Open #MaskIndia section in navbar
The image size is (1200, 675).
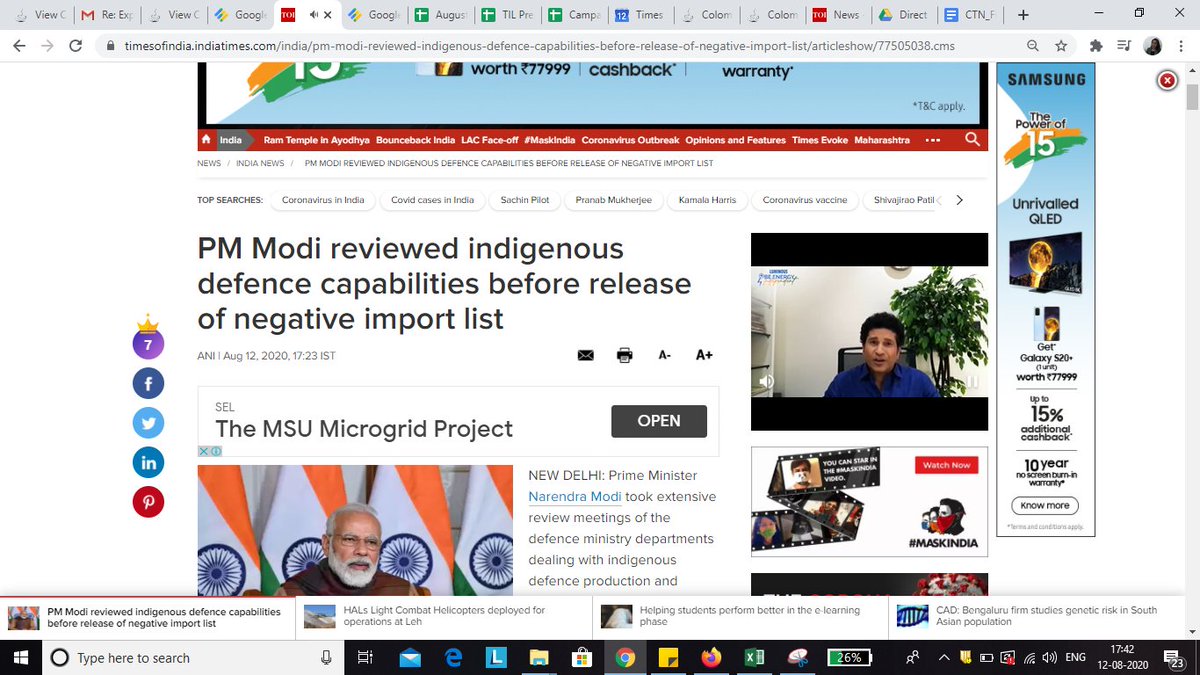point(549,140)
